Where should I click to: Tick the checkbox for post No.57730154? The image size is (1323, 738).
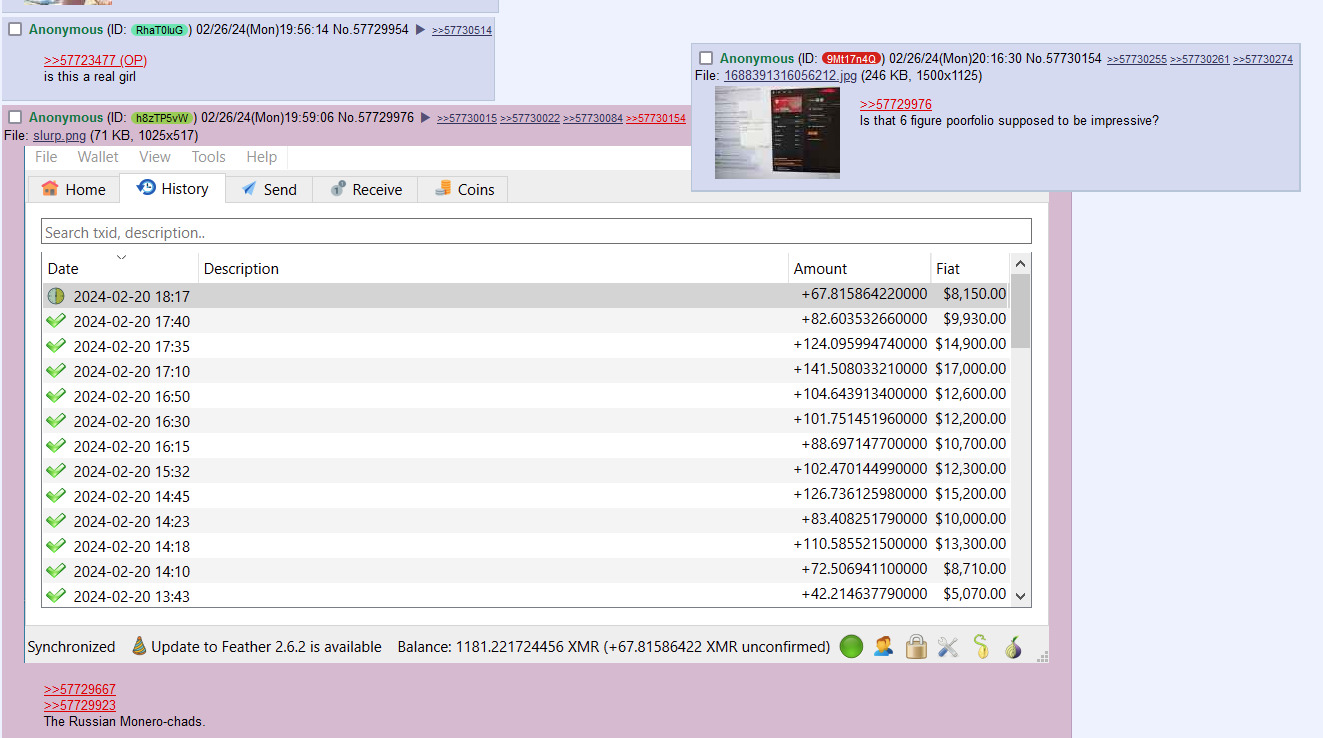pyautogui.click(x=706, y=59)
